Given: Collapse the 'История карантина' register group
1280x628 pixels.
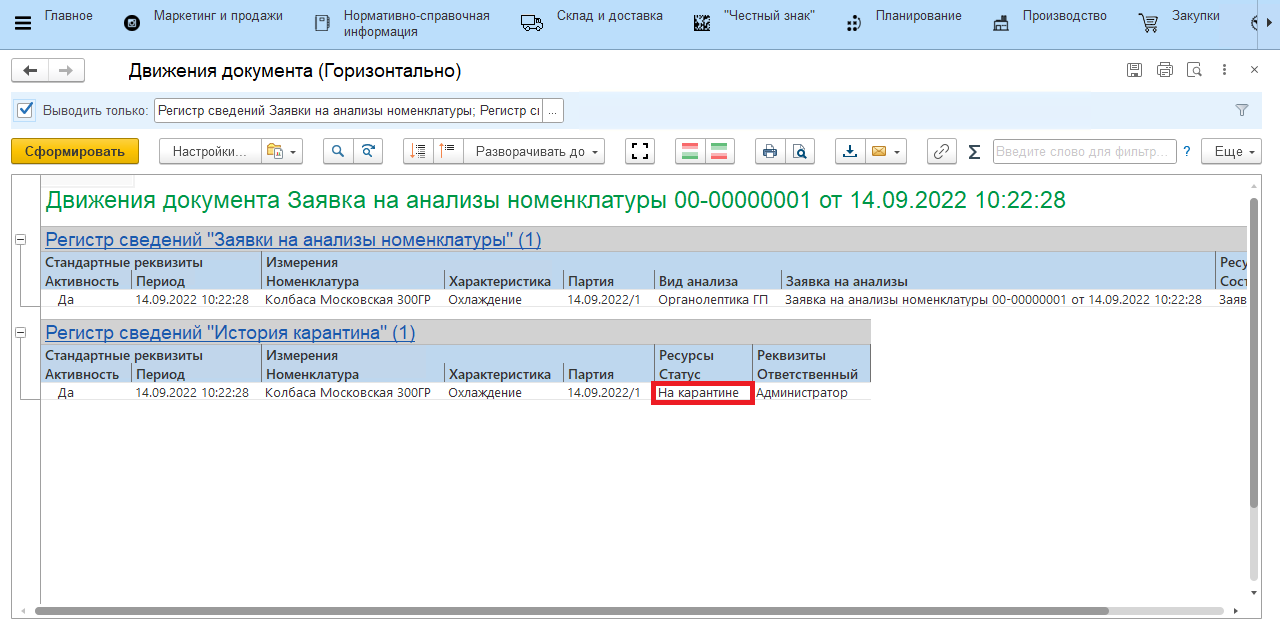Looking at the screenshot, I should coord(20,333).
